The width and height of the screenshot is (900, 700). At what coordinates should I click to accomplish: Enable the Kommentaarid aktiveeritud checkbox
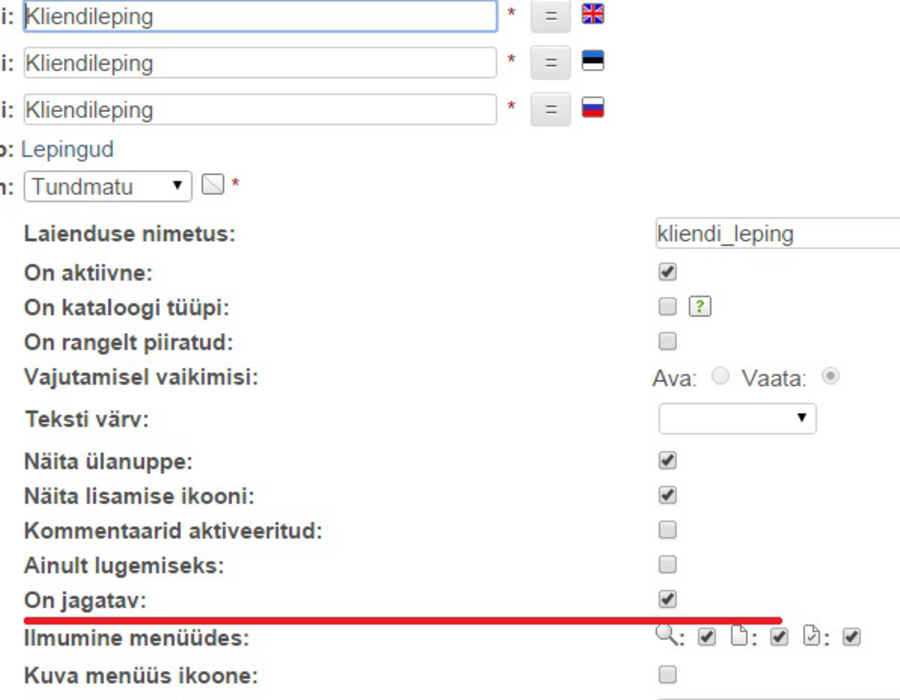[x=668, y=530]
